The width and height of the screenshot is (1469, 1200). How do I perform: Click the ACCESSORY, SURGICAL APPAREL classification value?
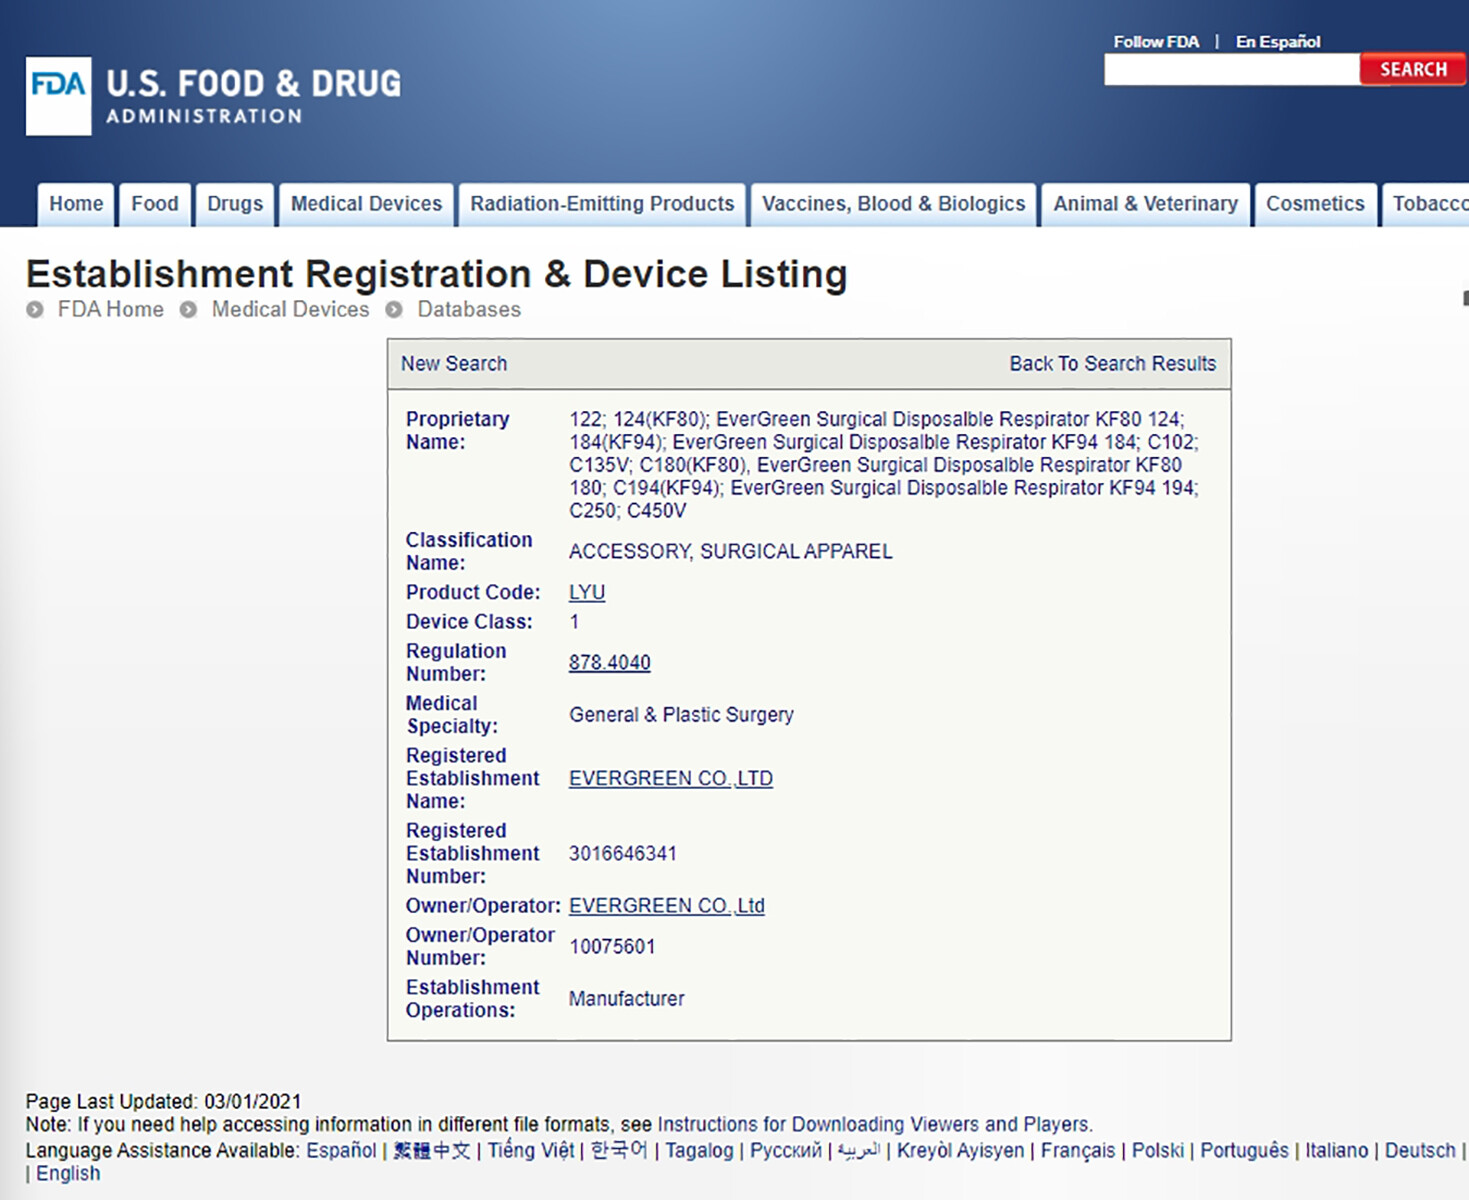pyautogui.click(x=731, y=551)
